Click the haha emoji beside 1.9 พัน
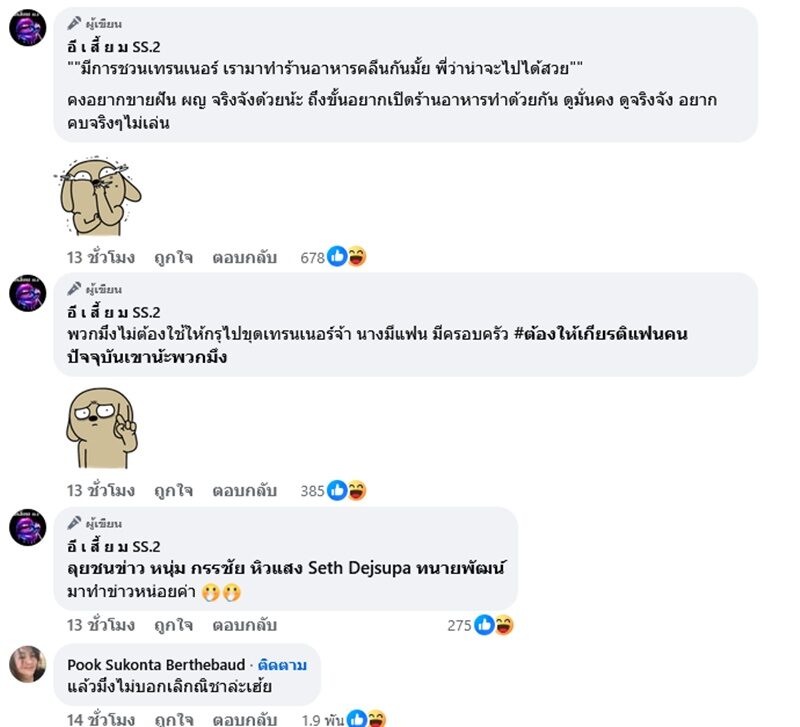Screen dimensions: 800x727 [x=376, y=718]
